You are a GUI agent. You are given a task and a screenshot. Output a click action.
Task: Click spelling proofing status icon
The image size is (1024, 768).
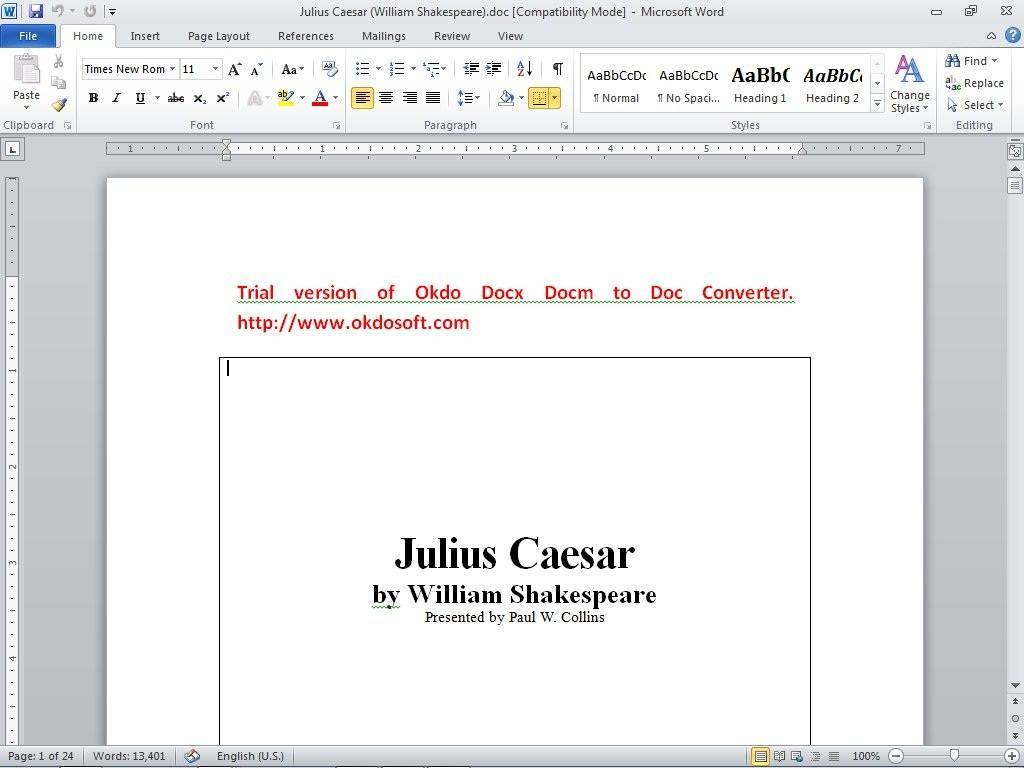[191, 756]
